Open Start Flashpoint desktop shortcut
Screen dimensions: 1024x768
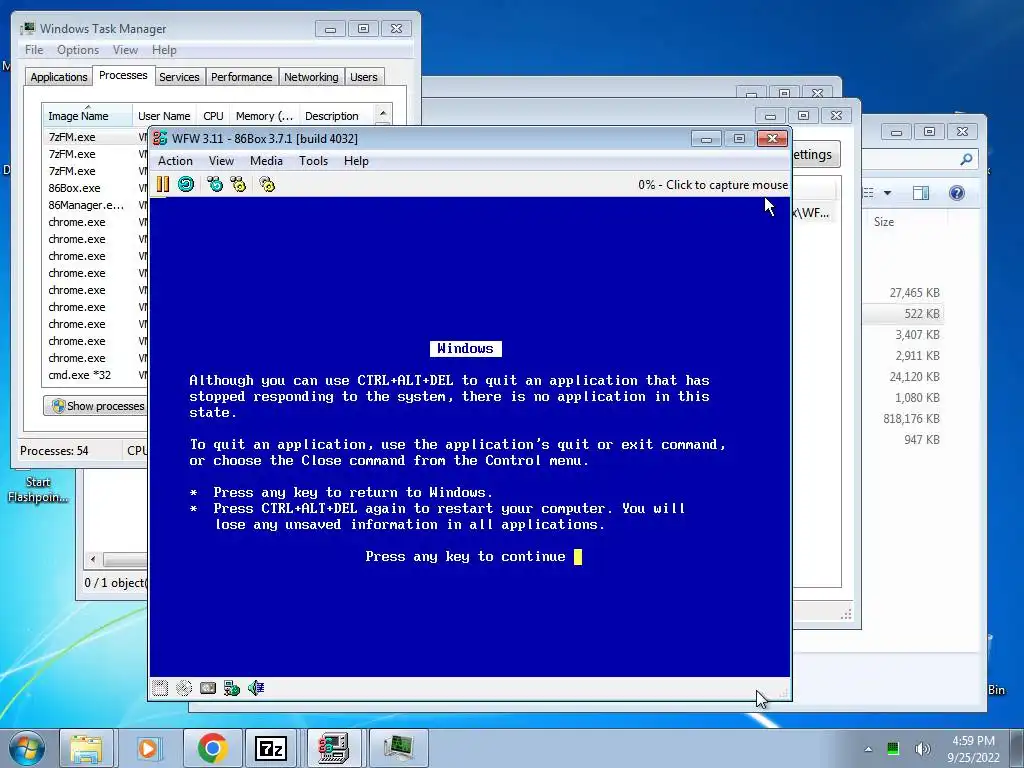37,488
